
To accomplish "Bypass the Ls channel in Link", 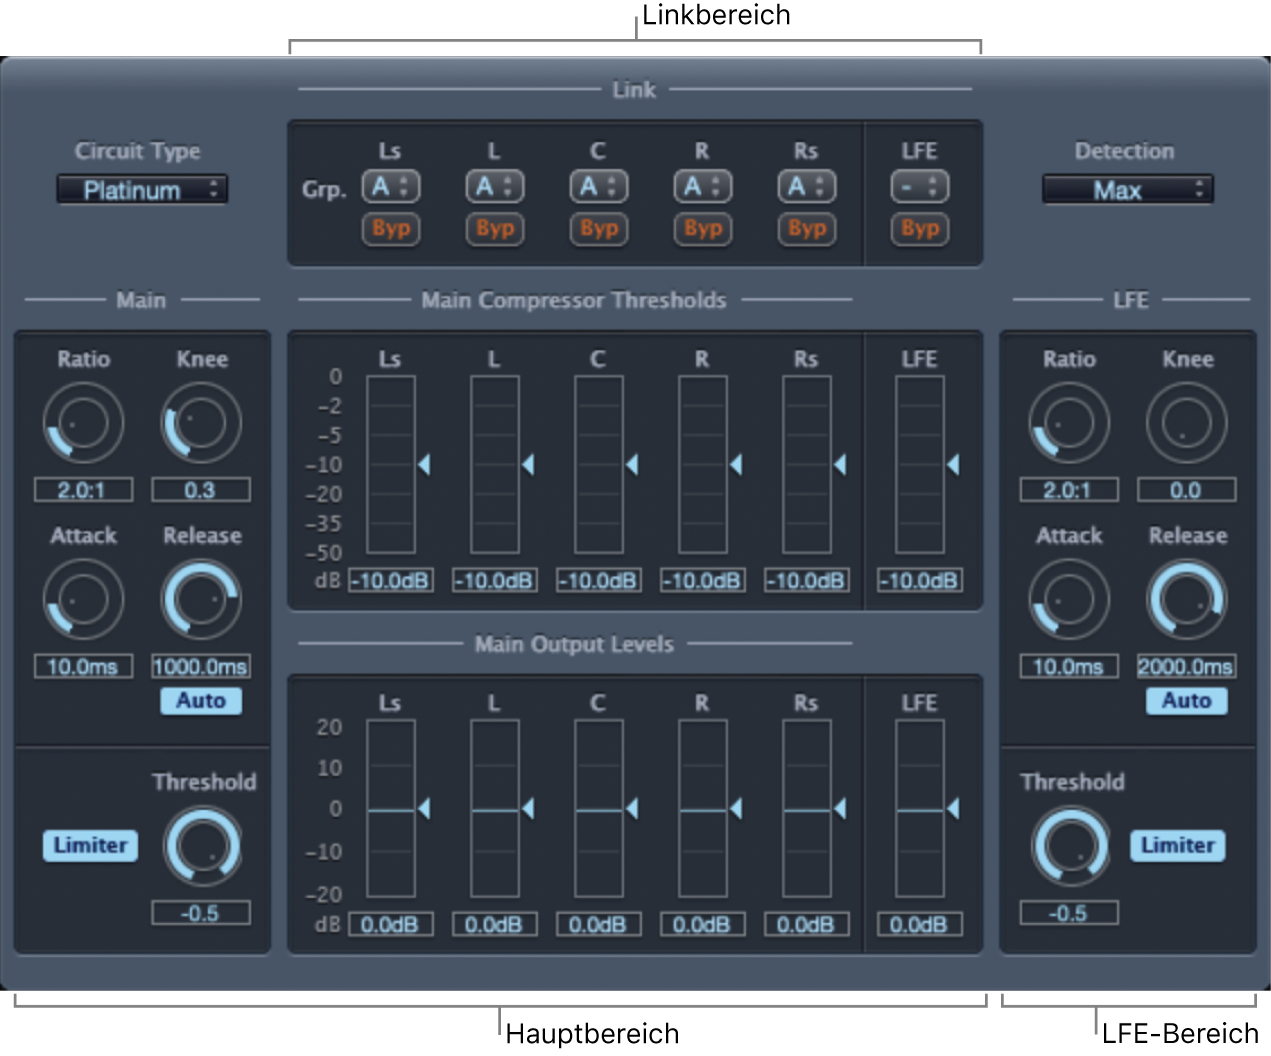I will [x=391, y=229].
